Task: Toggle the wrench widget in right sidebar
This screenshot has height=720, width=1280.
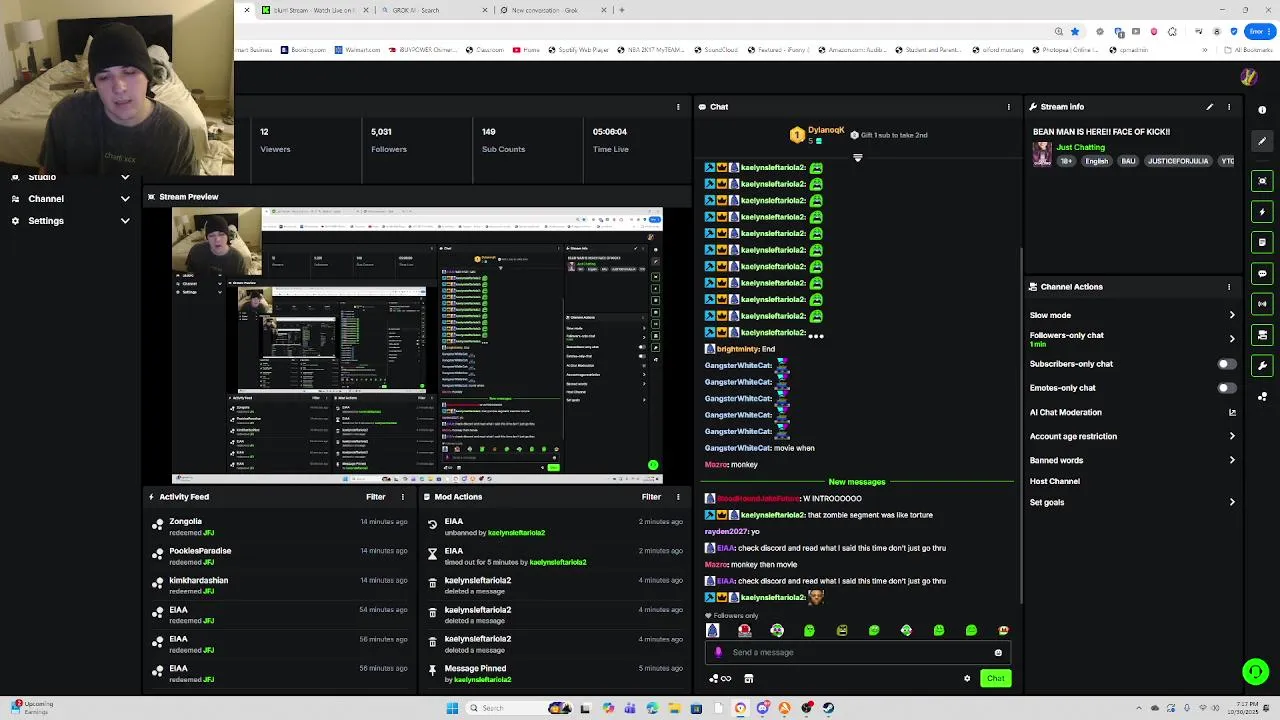Action: coord(1262,366)
